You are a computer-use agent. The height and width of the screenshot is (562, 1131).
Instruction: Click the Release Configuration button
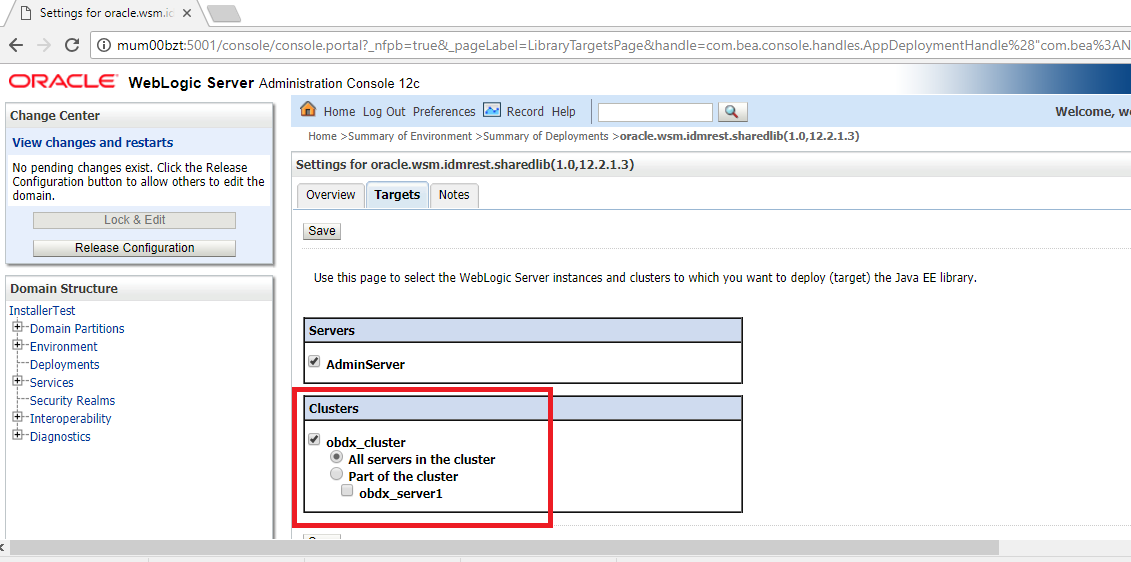coord(134,247)
